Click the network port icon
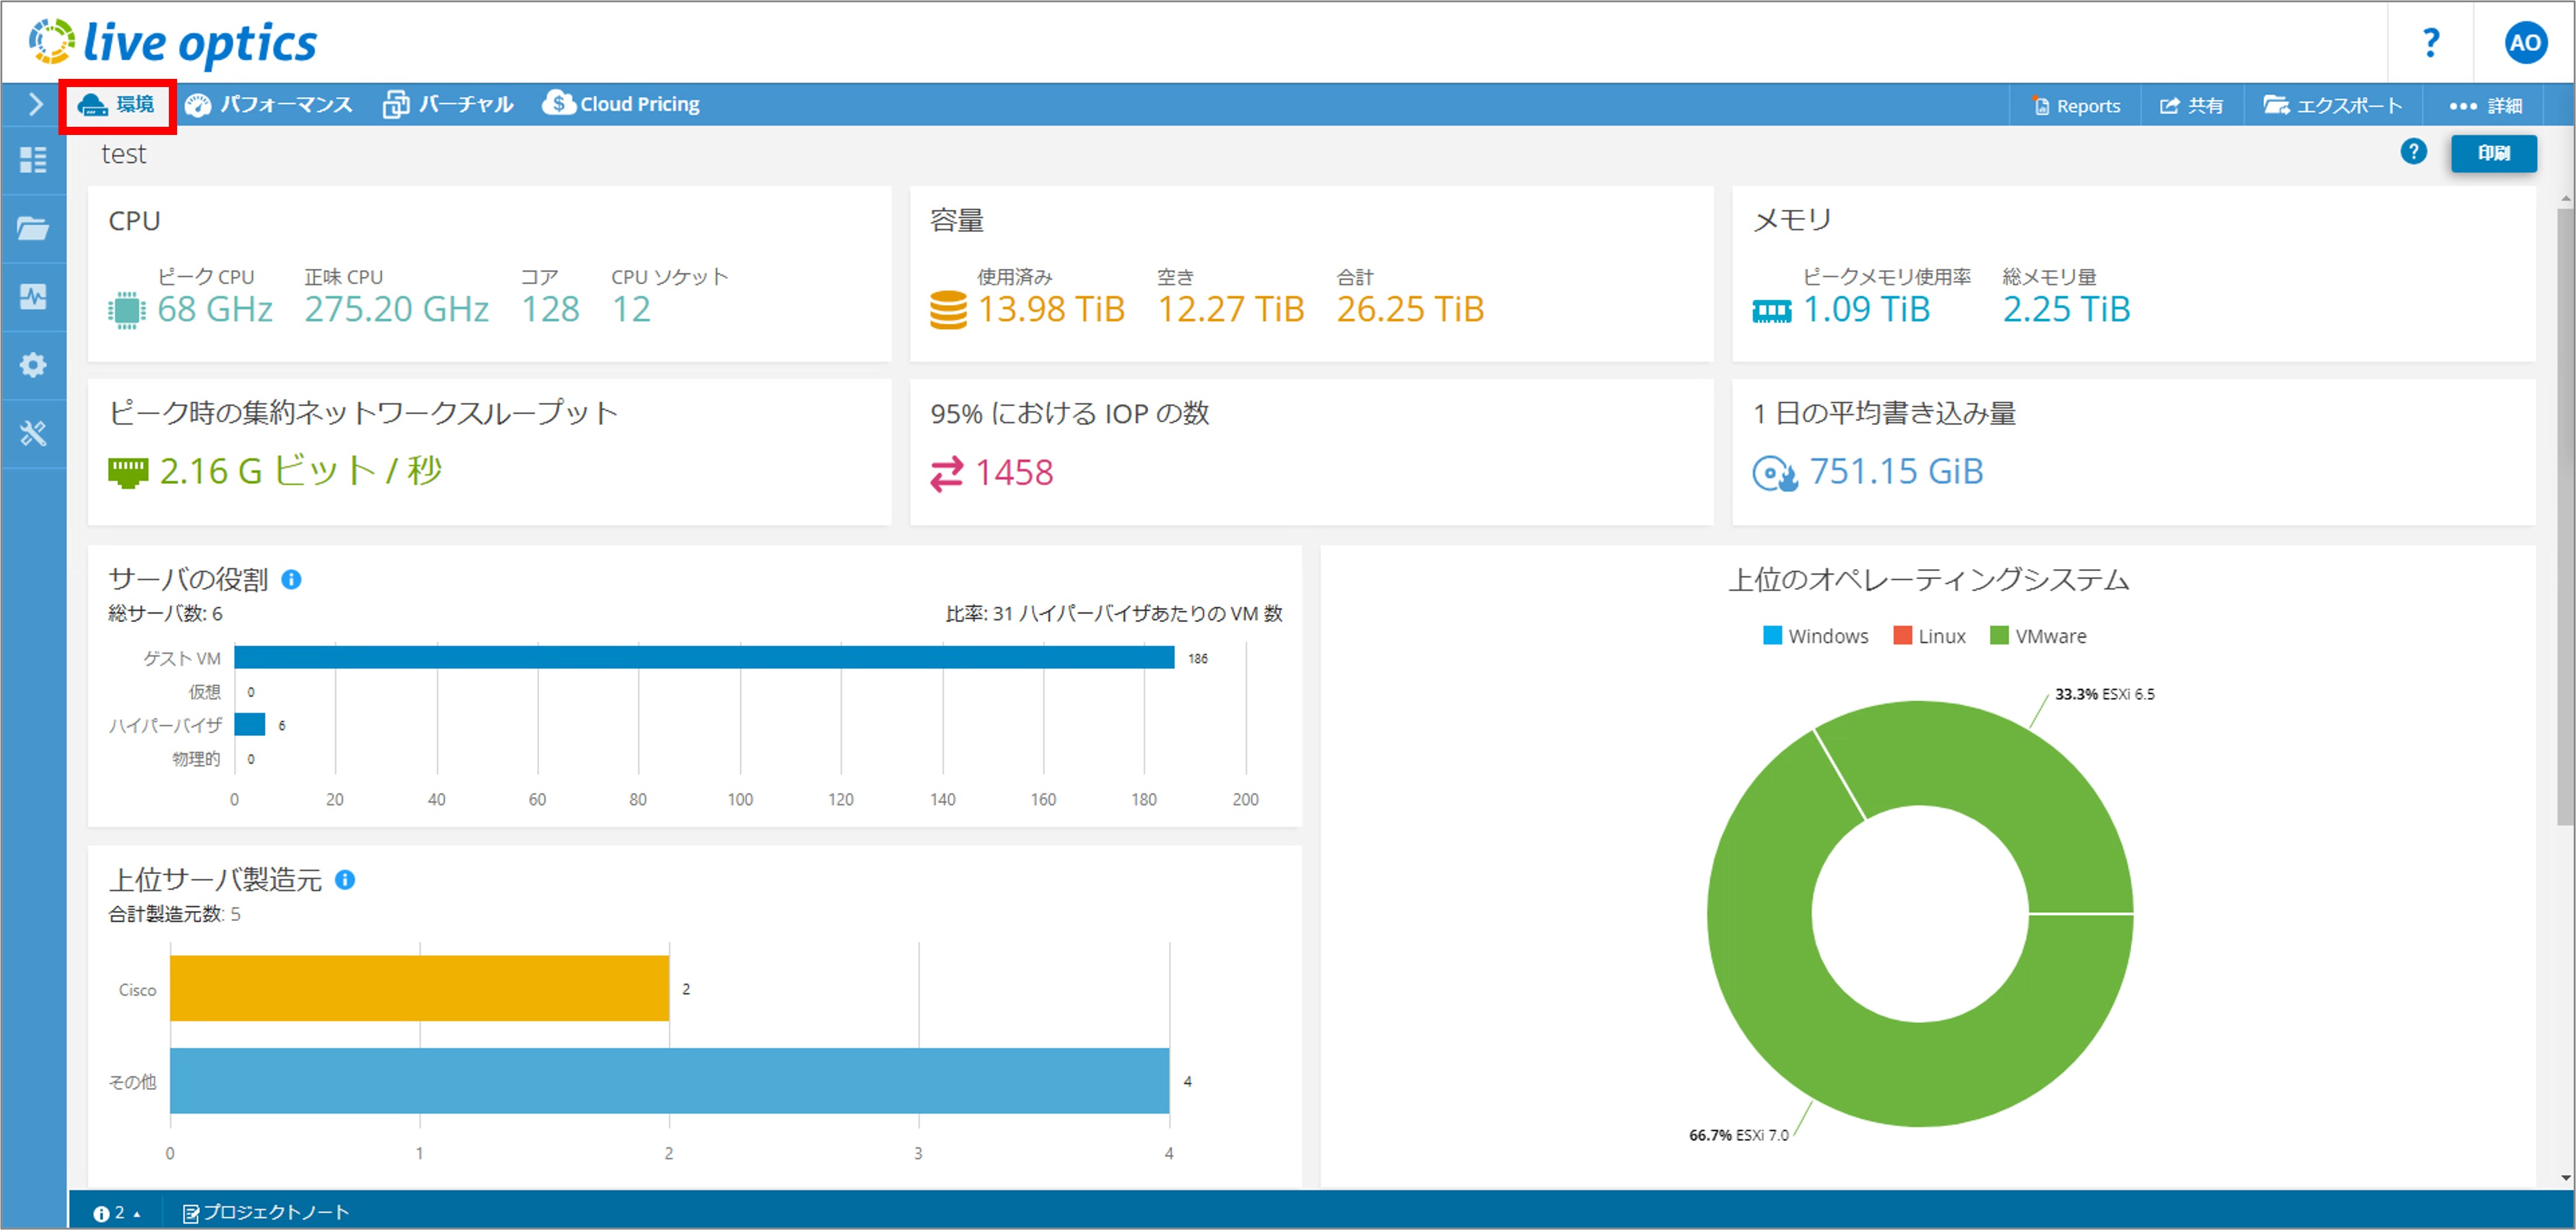This screenshot has width=2576, height=1230. coord(128,472)
